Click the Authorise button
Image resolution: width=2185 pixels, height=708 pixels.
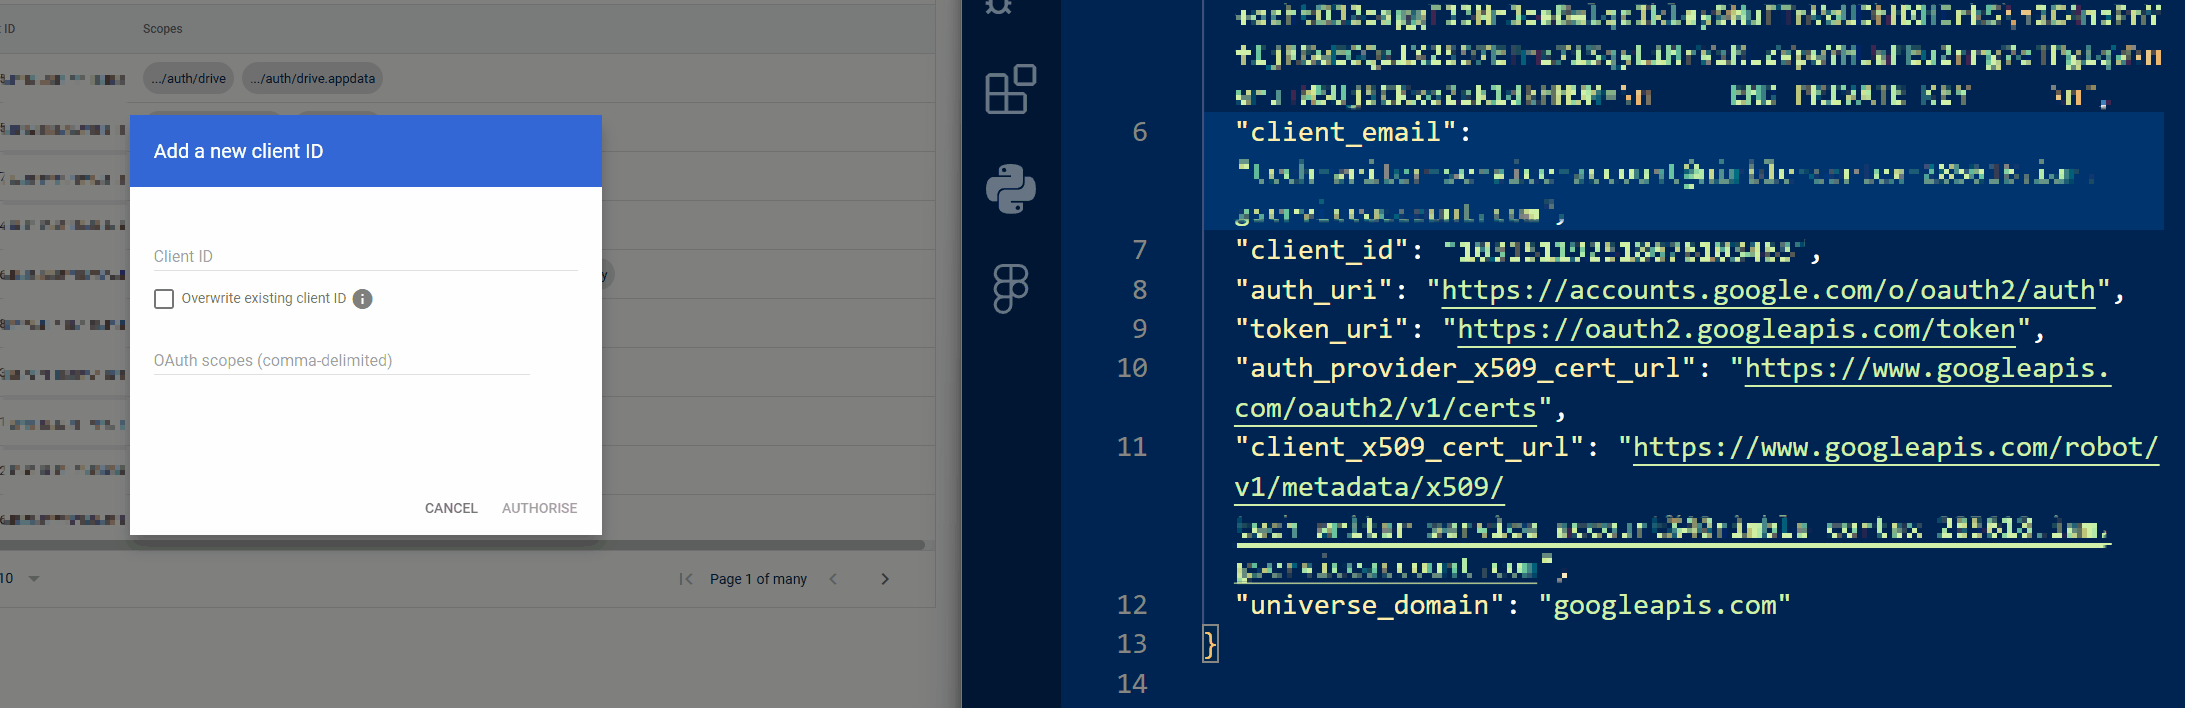[539, 508]
